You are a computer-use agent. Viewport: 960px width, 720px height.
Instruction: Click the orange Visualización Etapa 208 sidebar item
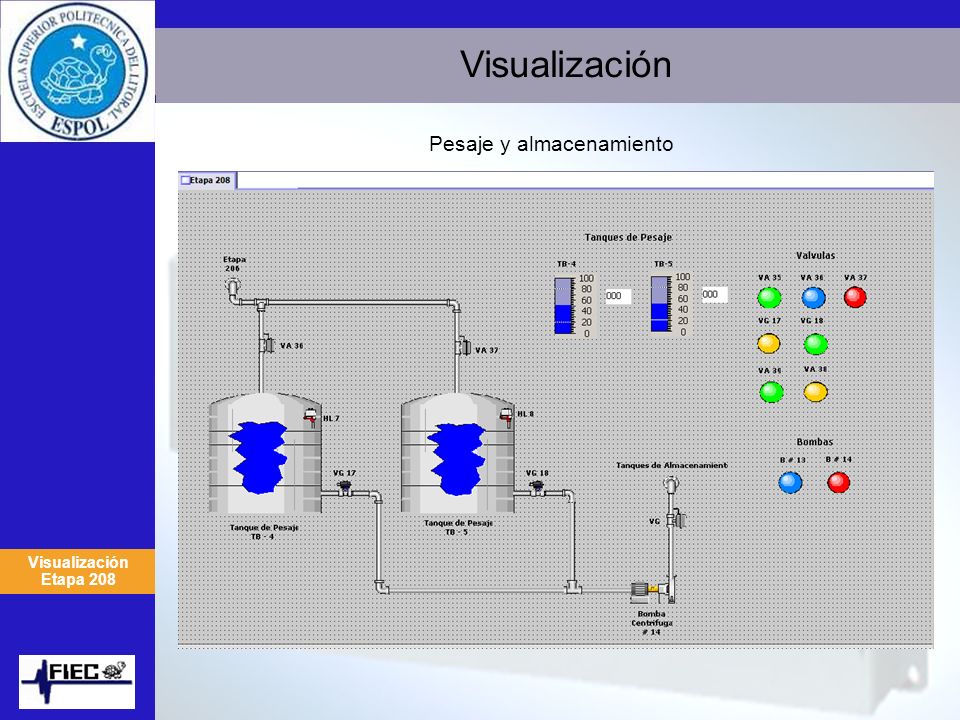coord(78,571)
